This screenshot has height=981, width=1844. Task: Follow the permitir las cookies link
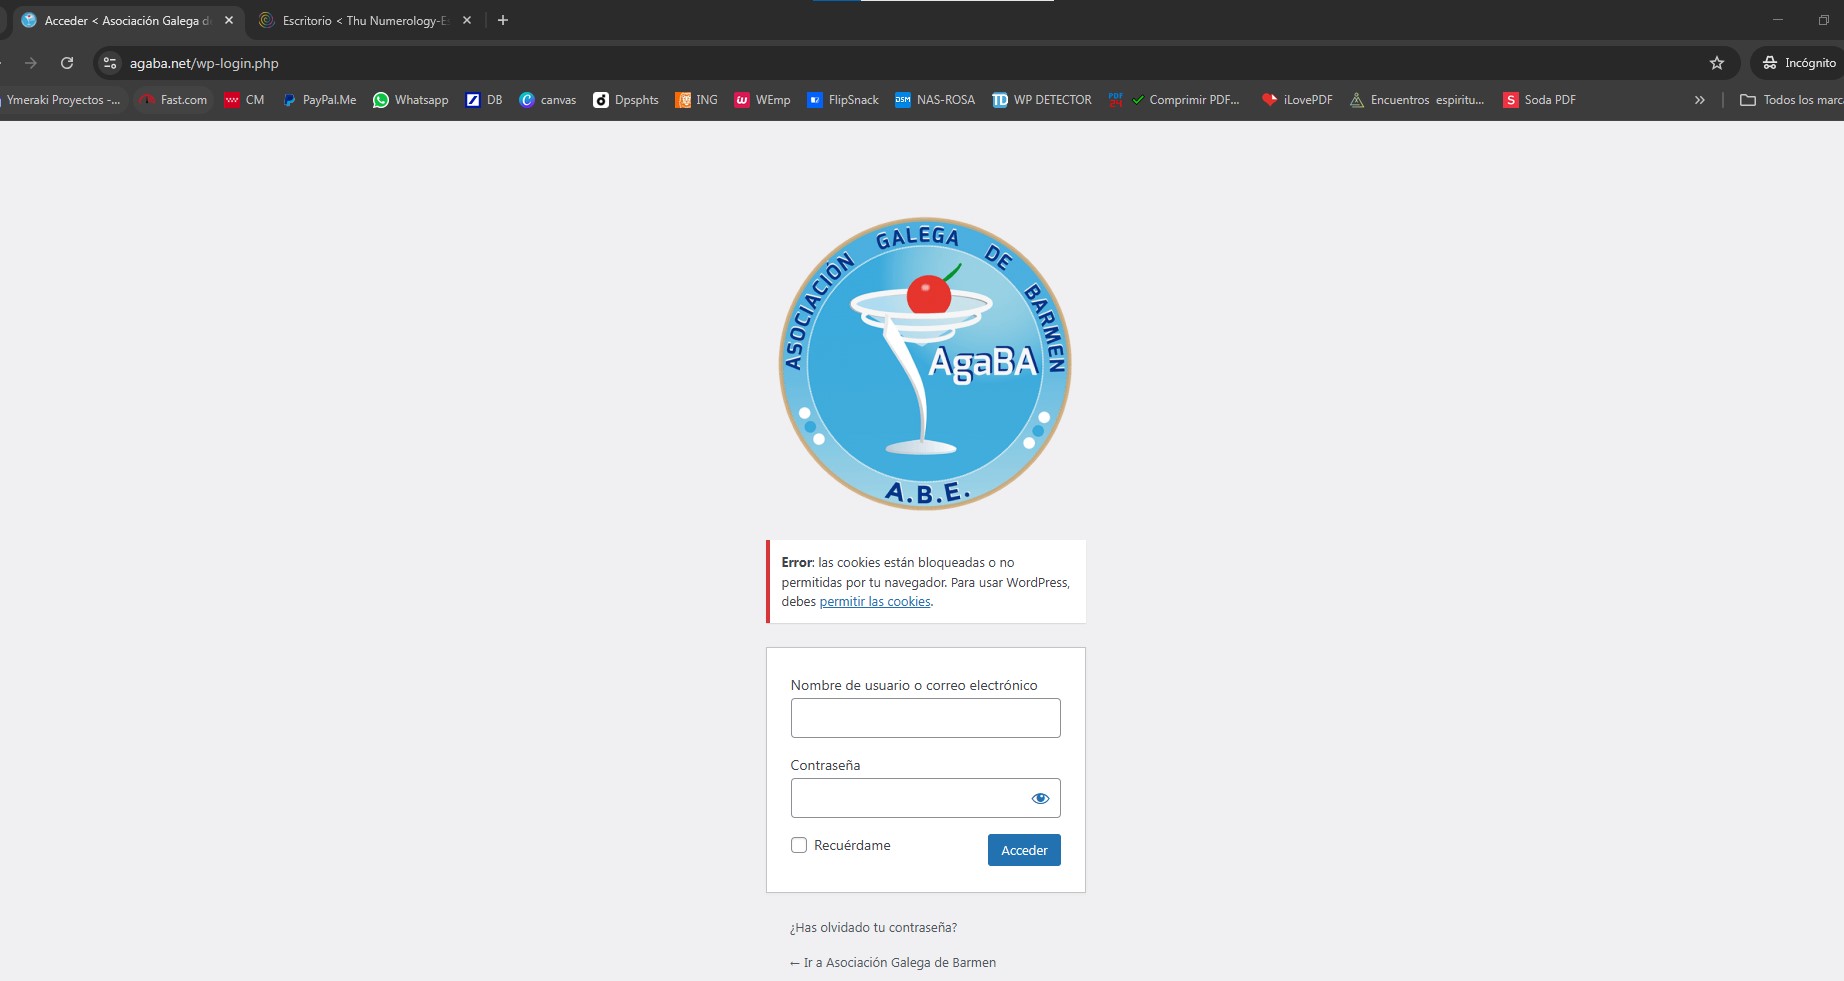pos(874,602)
